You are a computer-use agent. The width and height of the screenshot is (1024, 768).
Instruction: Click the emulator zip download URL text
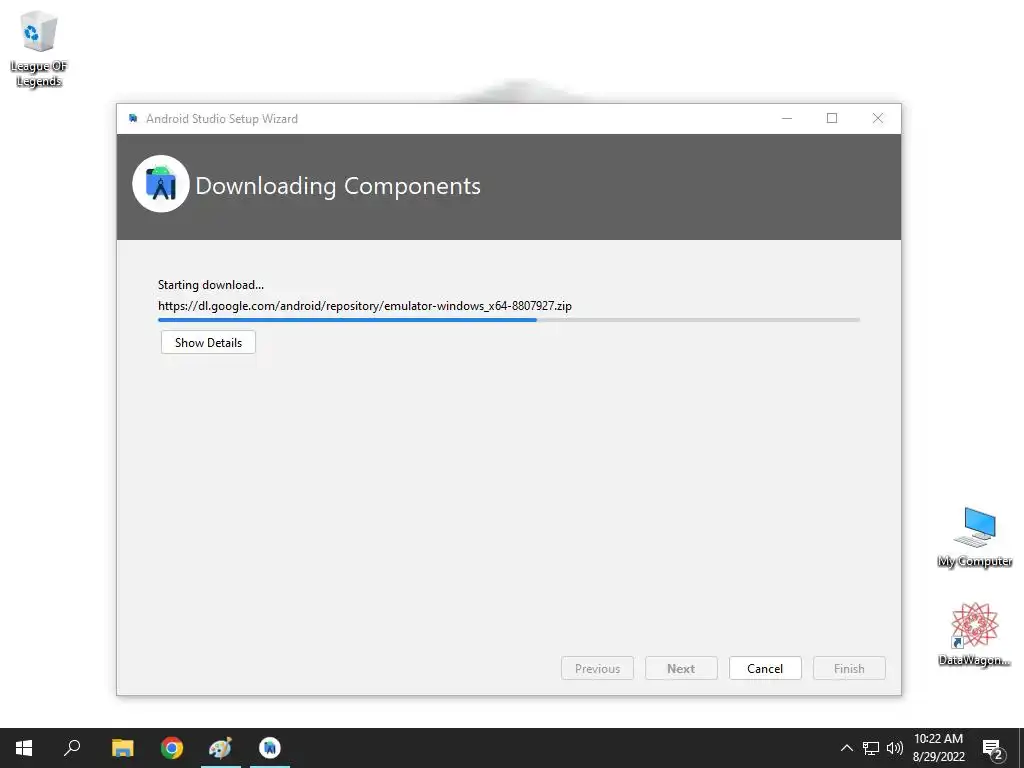365,306
